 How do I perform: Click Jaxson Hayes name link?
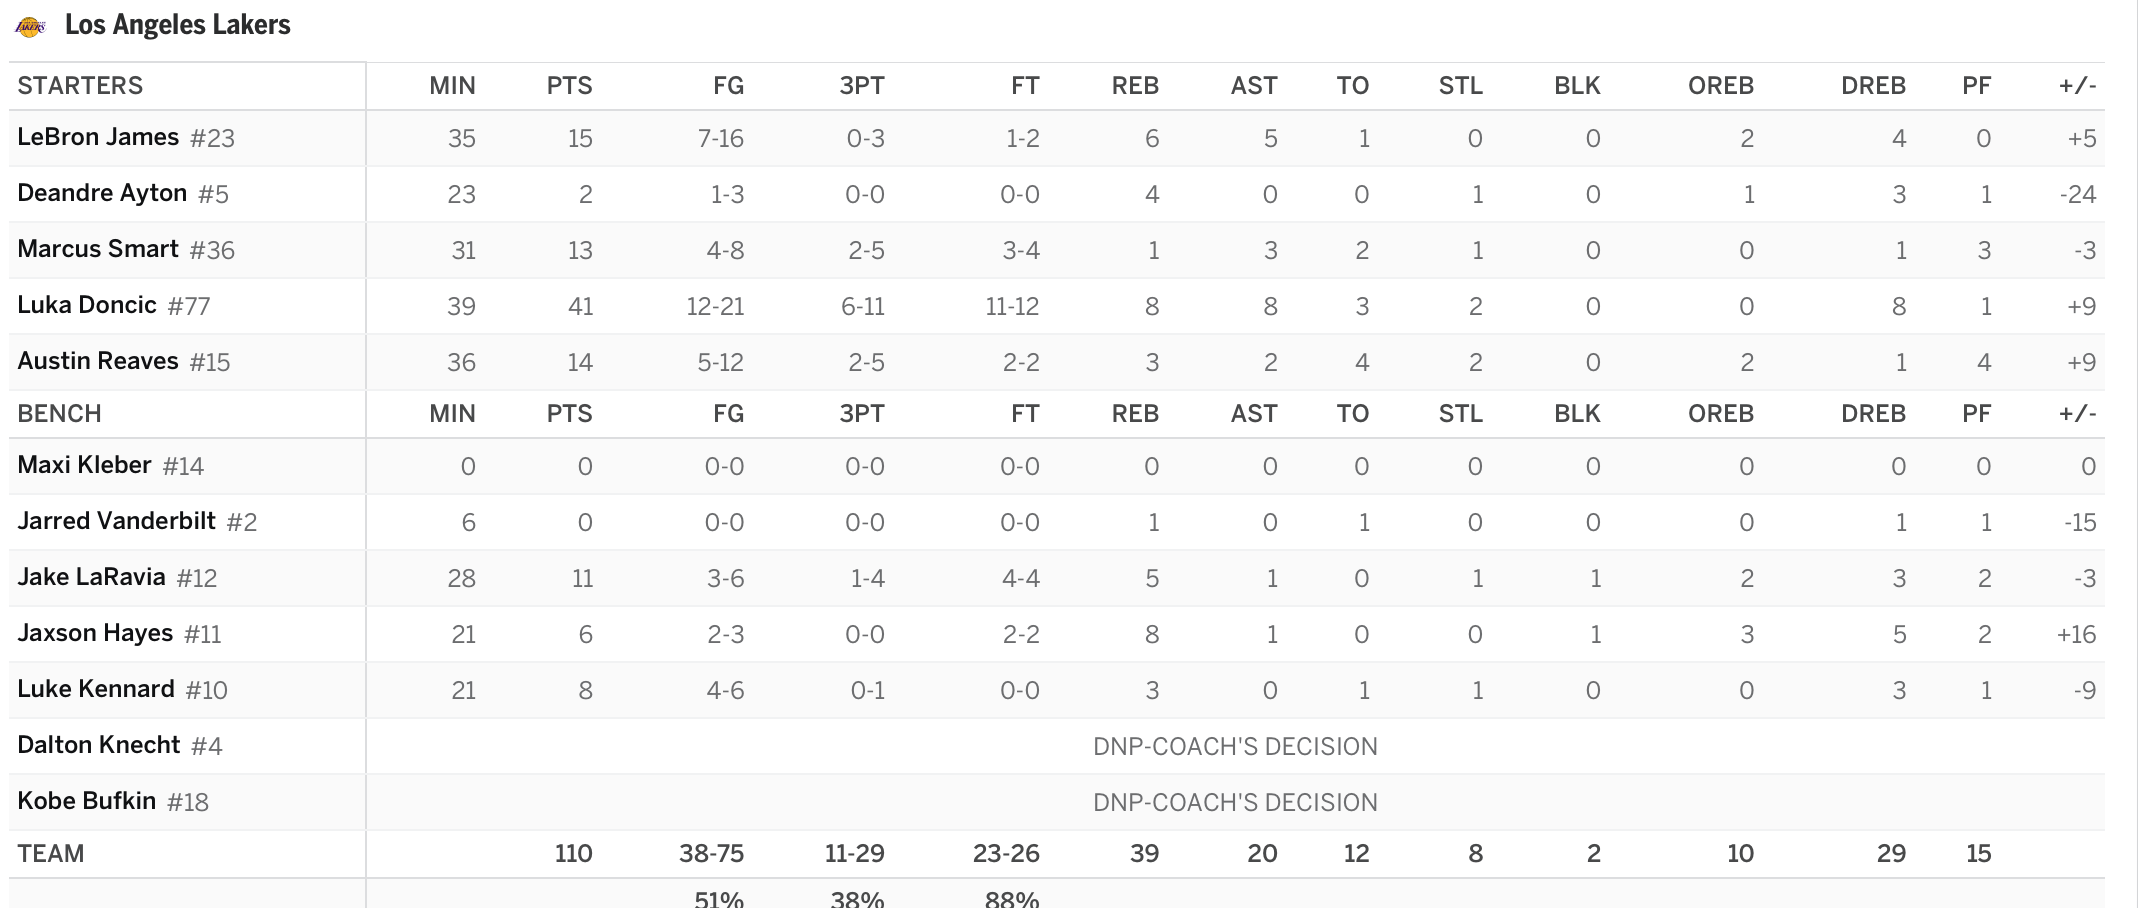point(95,633)
